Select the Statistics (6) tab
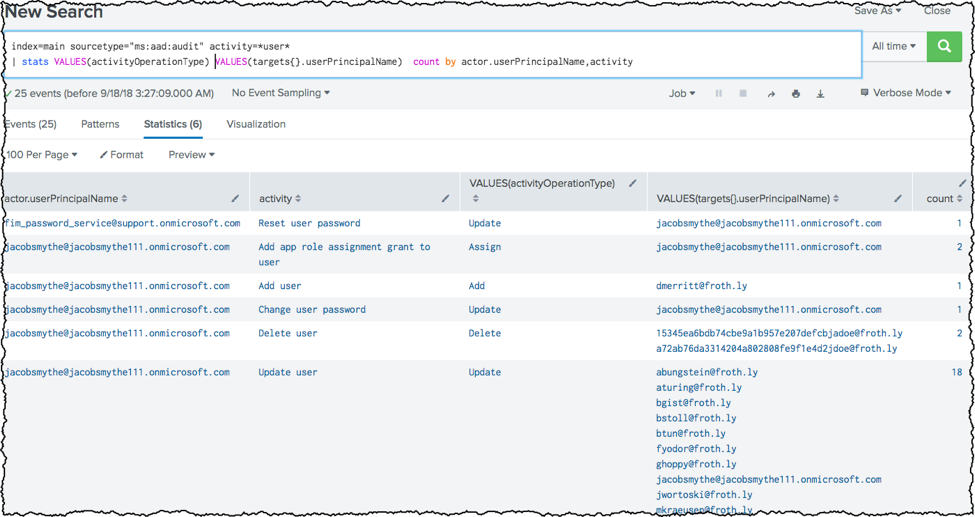The image size is (975, 517). pos(173,124)
